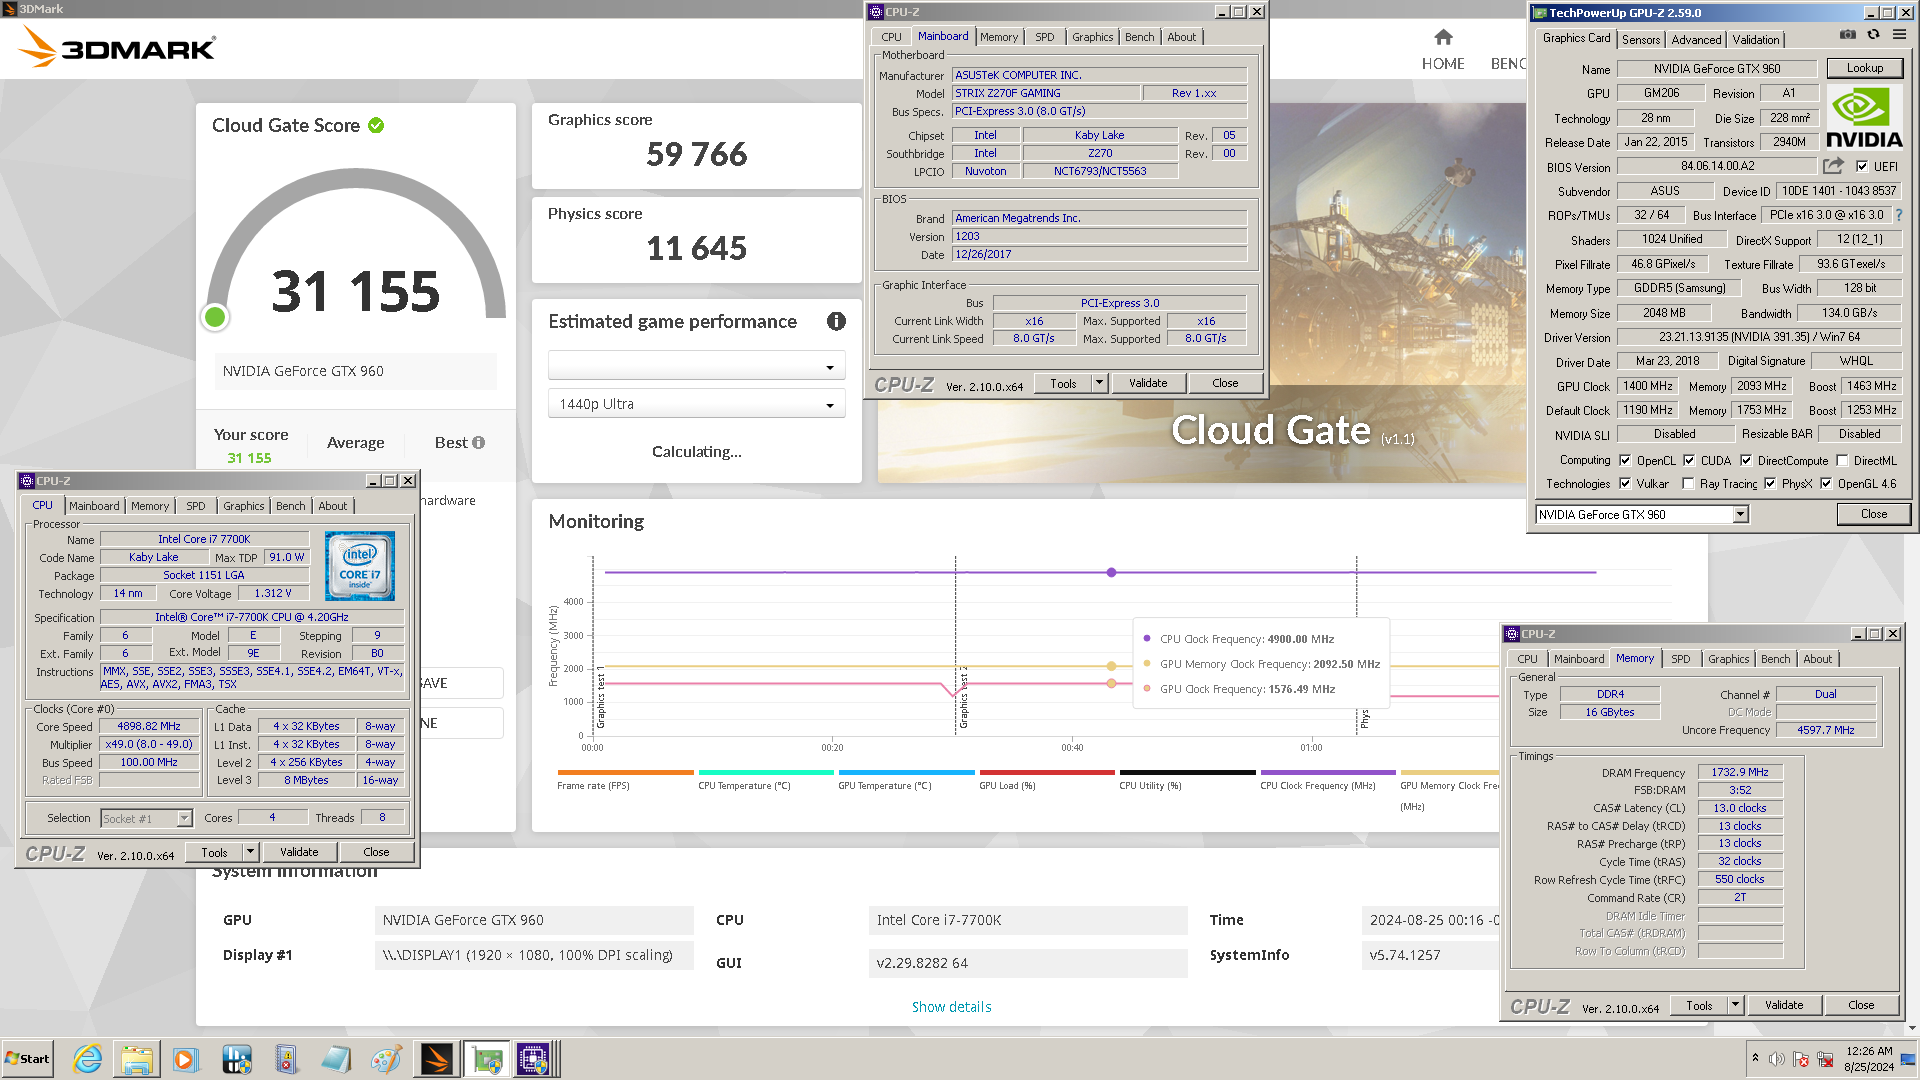Toggle the DirectML checkbox
Viewport: 1920px width, 1080px height.
tap(1842, 461)
